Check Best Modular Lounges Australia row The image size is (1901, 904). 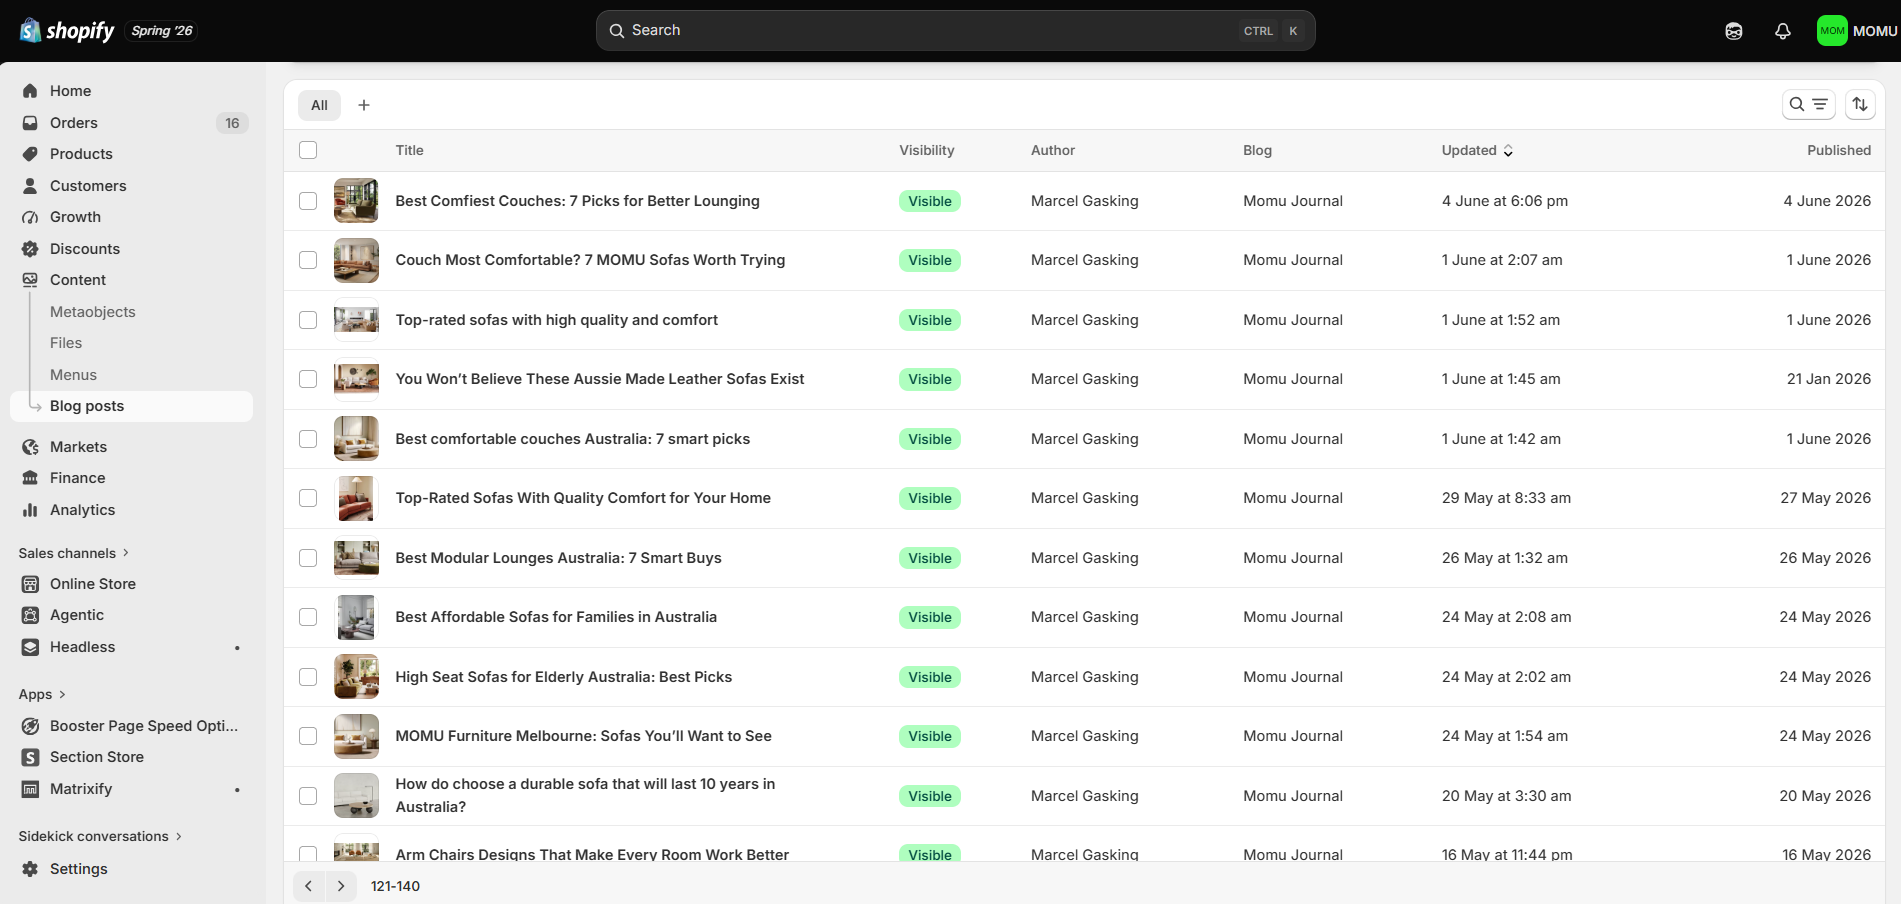[x=308, y=558]
